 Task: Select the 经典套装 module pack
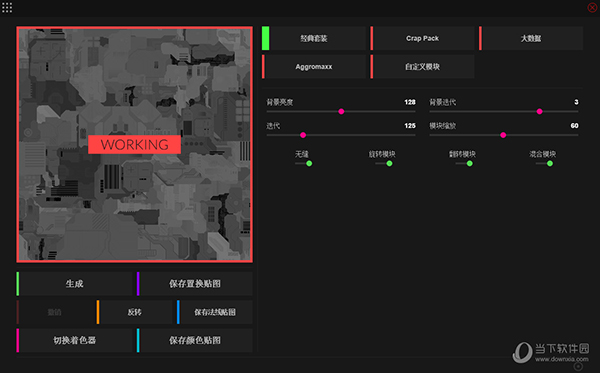point(313,38)
